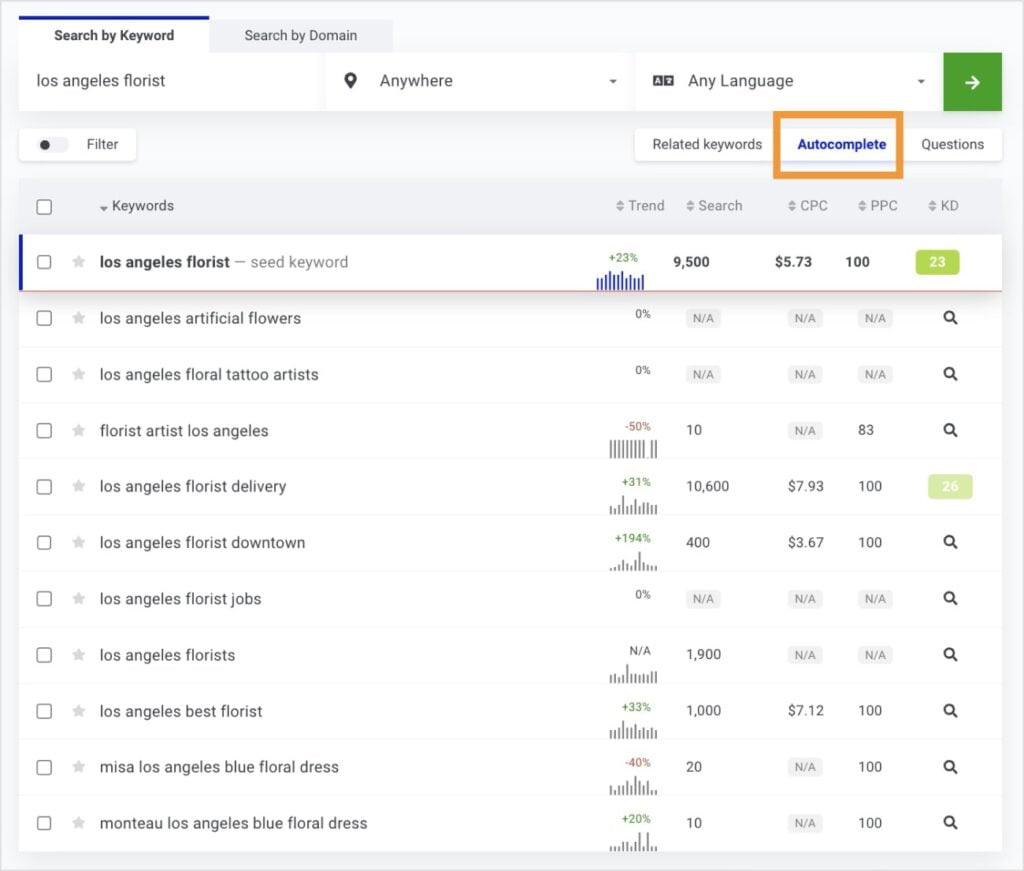Viewport: 1024px width, 871px height.
Task: Click the keyword input field
Action: click(x=170, y=82)
